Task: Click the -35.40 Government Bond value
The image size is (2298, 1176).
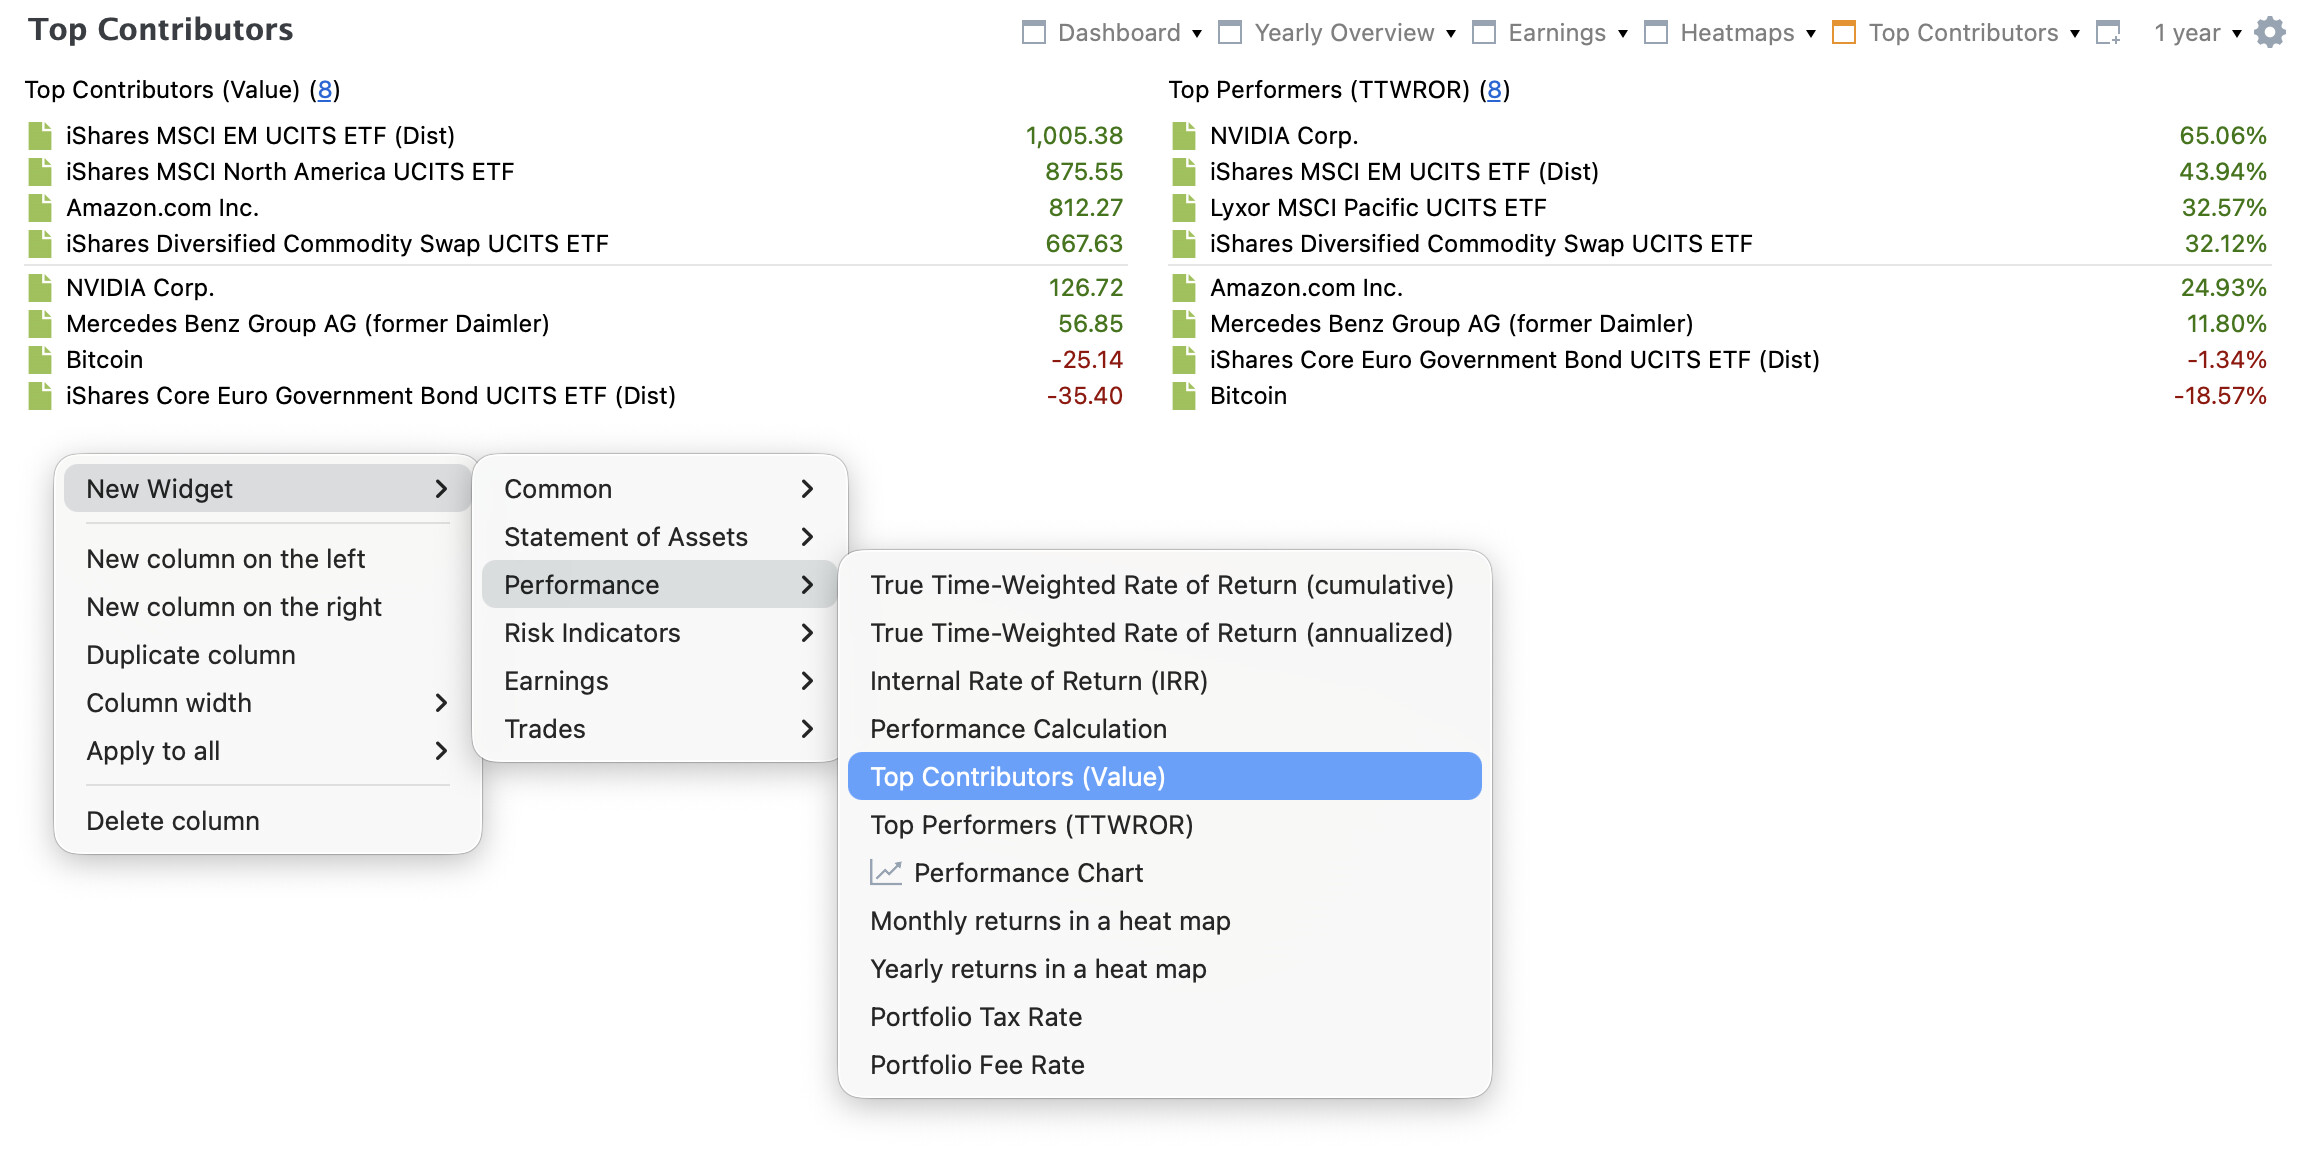Action: point(1084,396)
